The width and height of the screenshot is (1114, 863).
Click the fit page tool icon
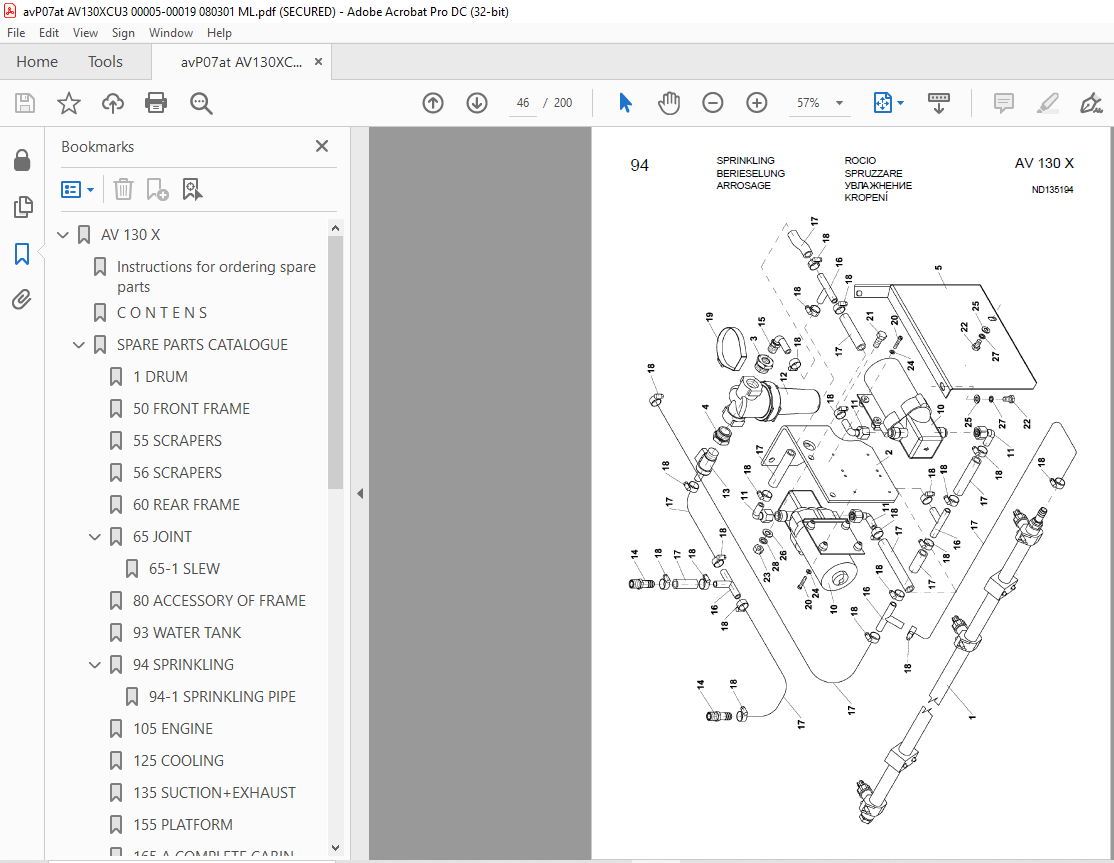pyautogui.click(x=882, y=103)
